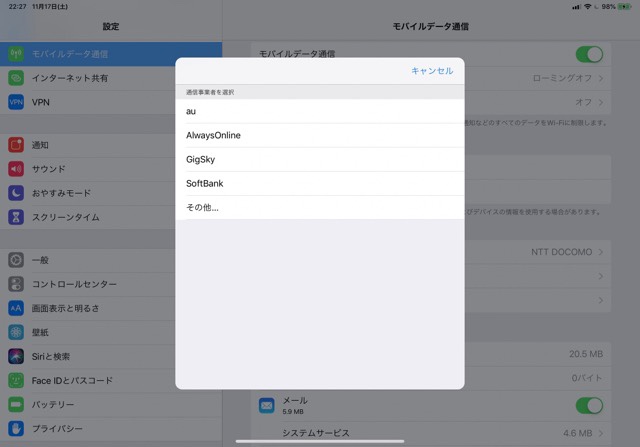Tap プライバシー hand icon
The width and height of the screenshot is (640, 447).
click(x=16, y=429)
